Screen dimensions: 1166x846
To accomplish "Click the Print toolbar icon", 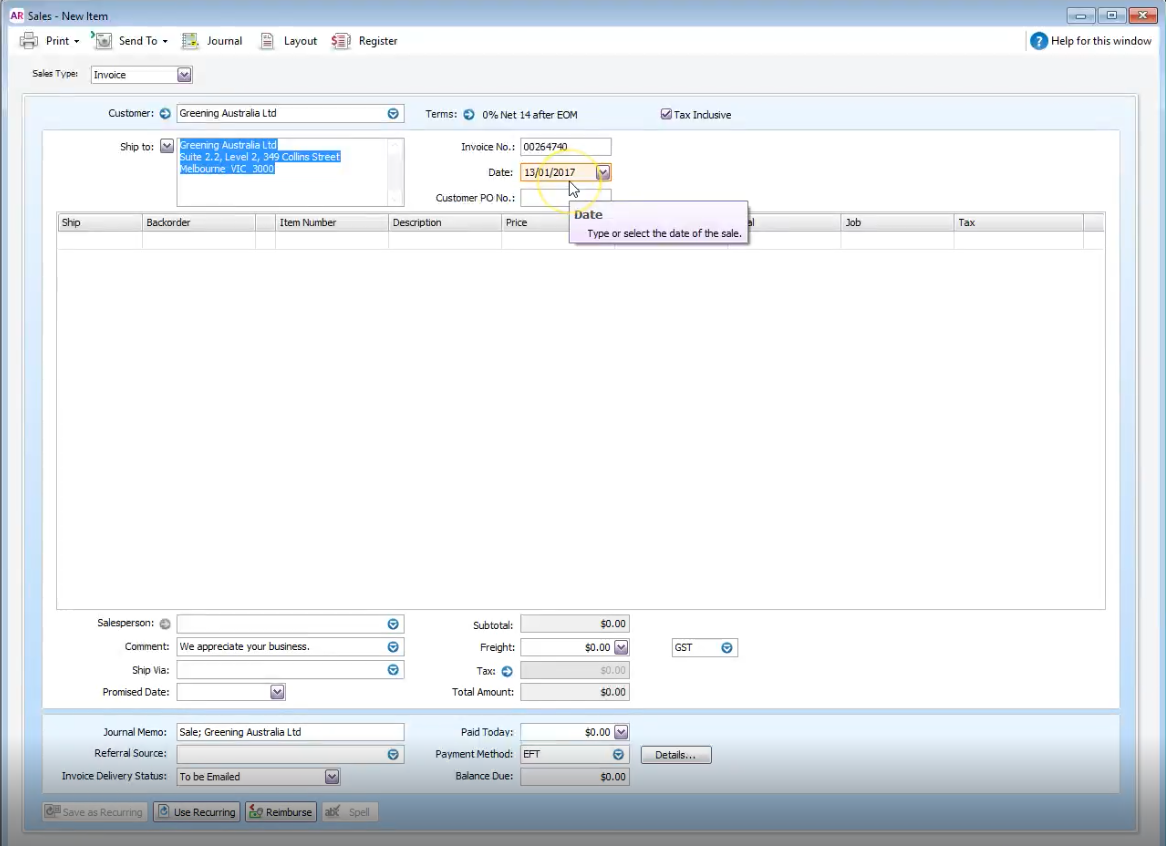I will [29, 41].
